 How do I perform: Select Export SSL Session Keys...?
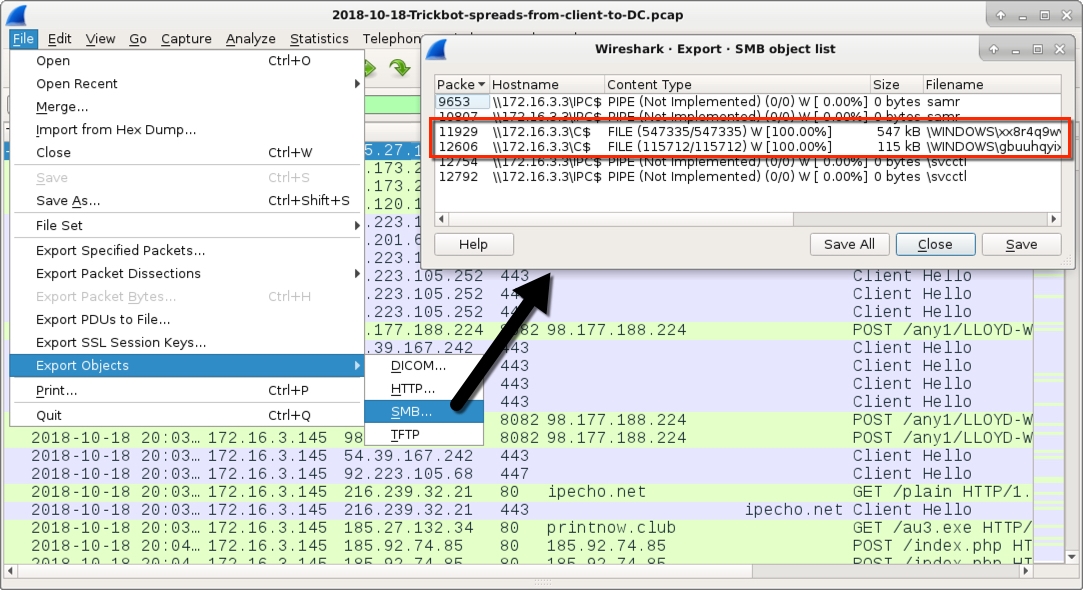187,342
